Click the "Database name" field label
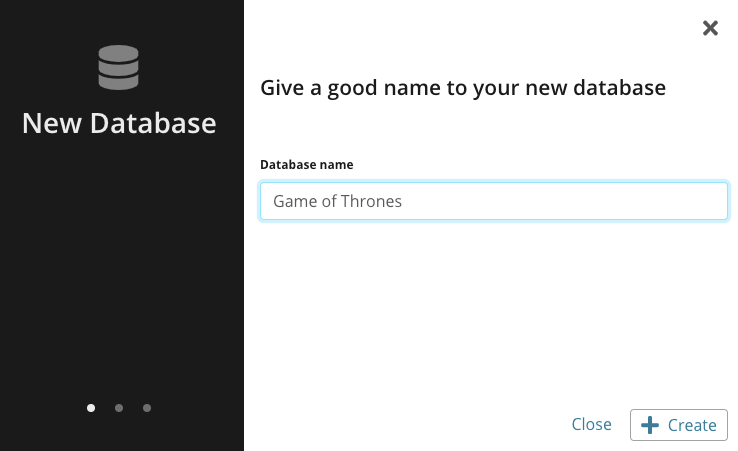 tap(306, 165)
